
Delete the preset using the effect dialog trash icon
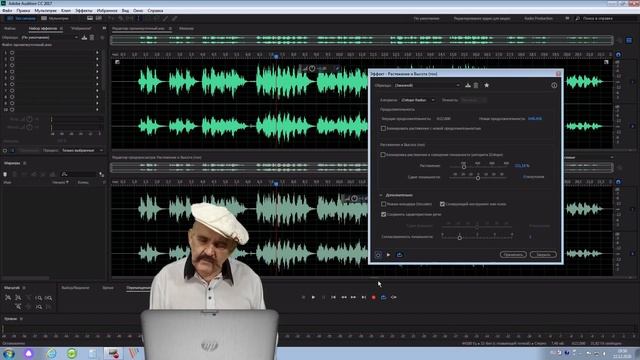click(476, 85)
